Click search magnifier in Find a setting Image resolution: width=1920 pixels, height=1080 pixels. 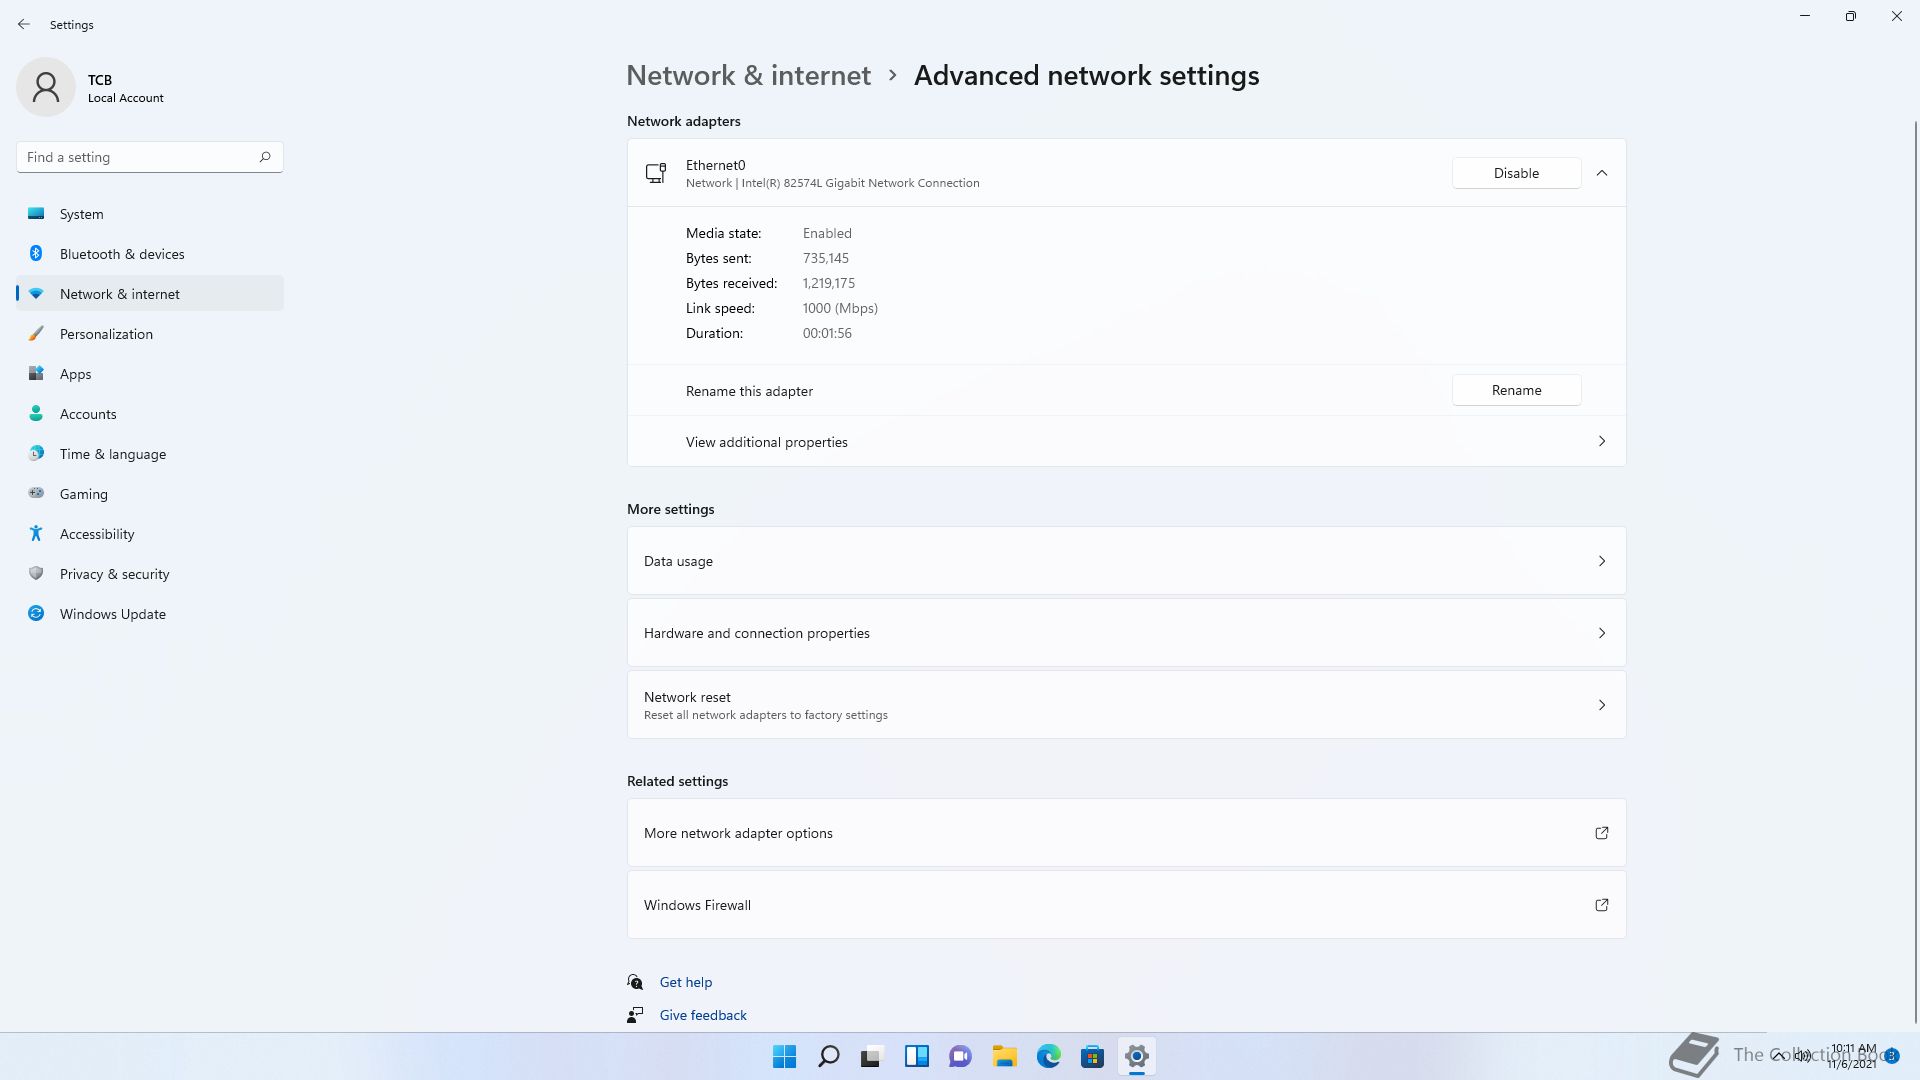point(265,157)
